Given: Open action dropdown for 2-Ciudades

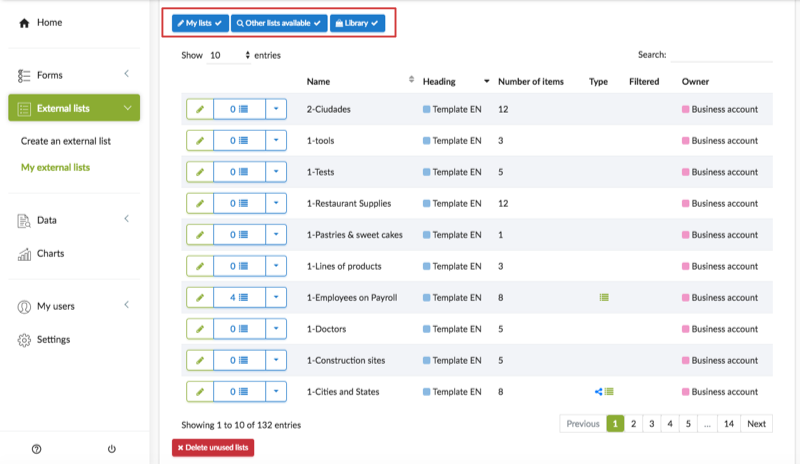Looking at the screenshot, I should click(x=276, y=109).
